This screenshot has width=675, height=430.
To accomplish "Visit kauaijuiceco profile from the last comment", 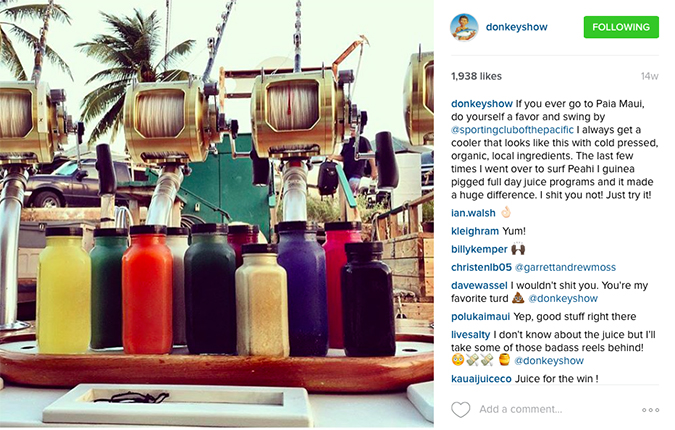I will coord(481,379).
